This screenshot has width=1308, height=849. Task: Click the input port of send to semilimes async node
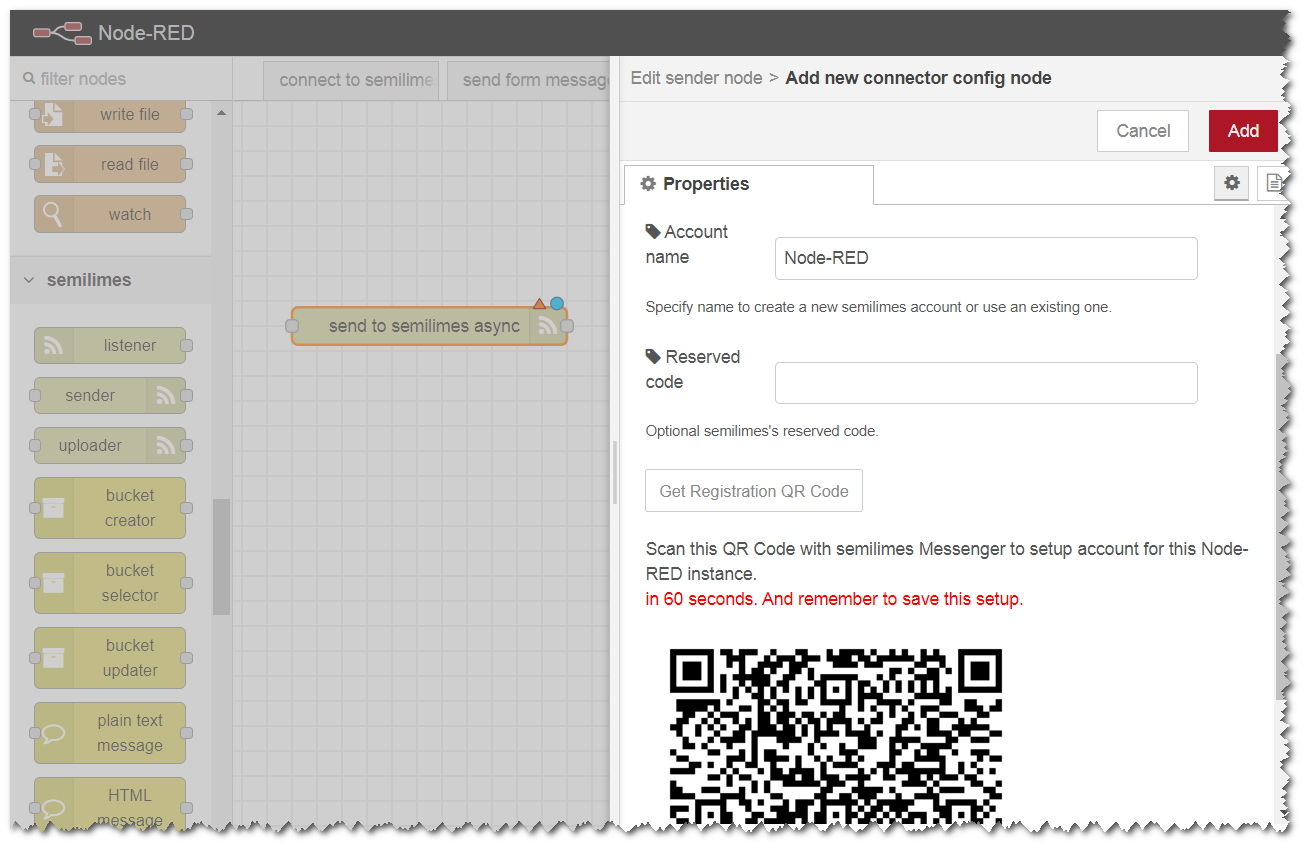point(292,326)
